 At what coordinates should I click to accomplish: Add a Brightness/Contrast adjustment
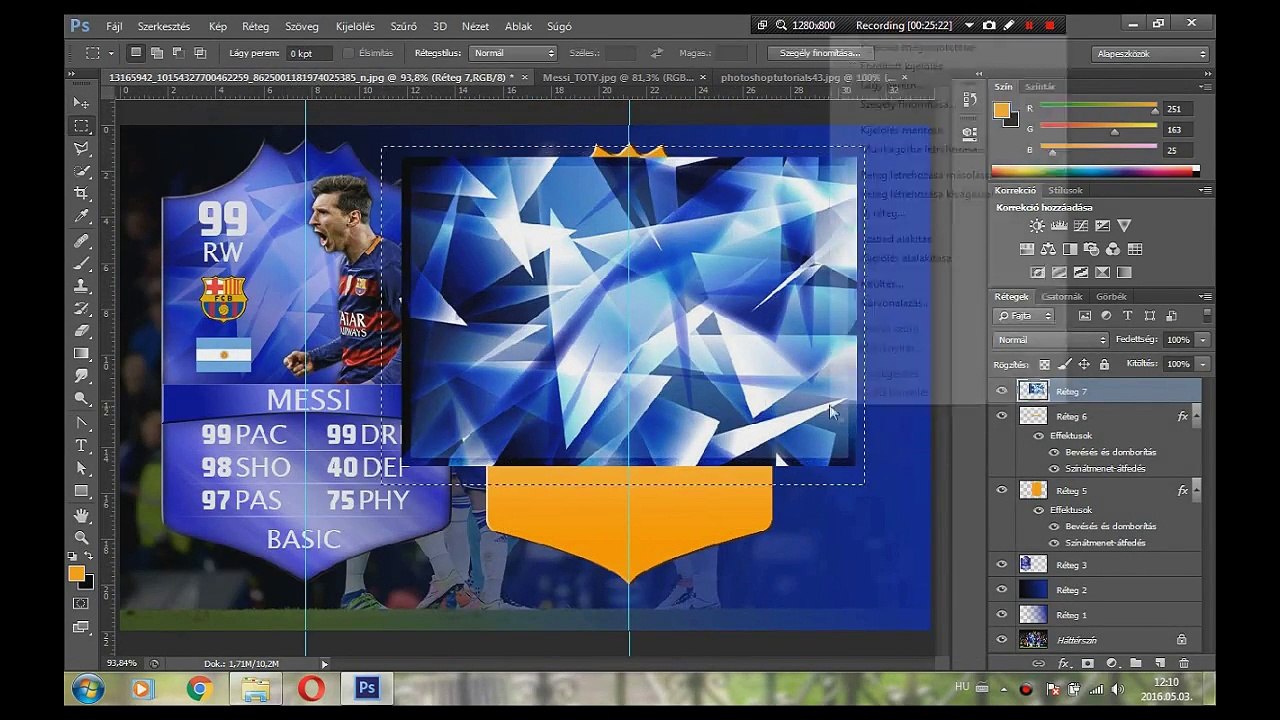pos(1037,227)
